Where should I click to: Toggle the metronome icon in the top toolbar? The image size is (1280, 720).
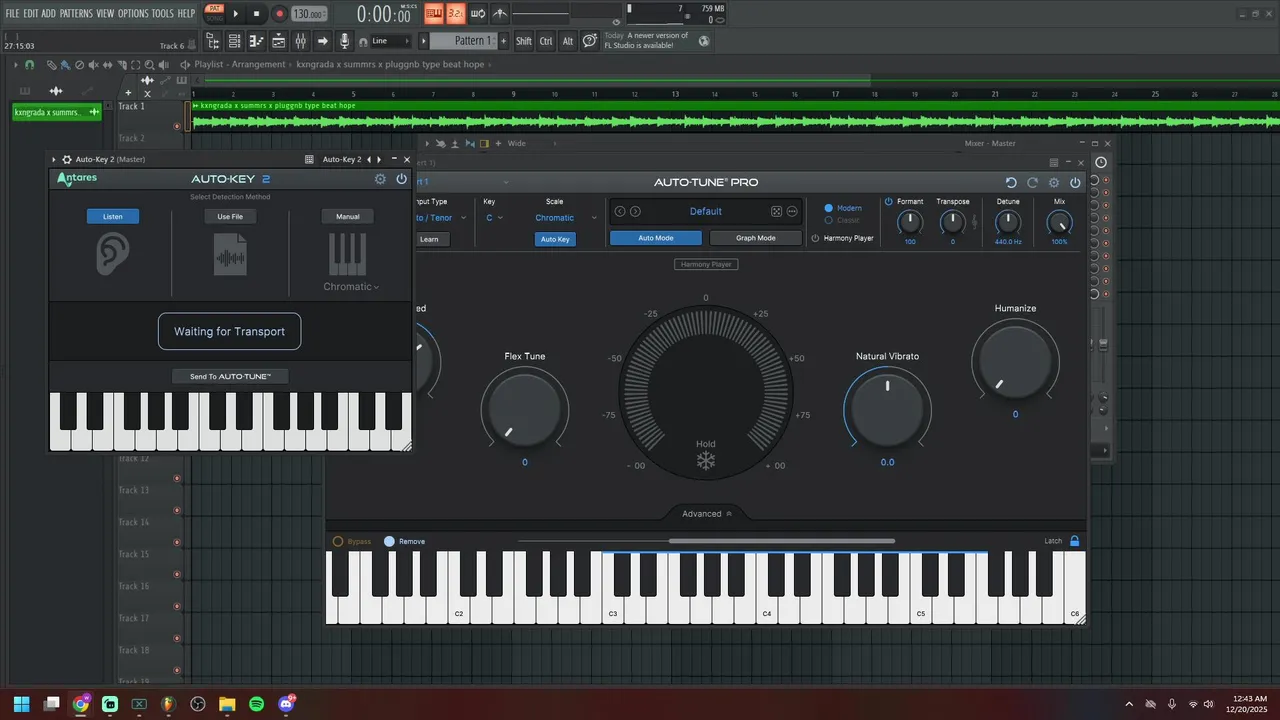coord(500,14)
